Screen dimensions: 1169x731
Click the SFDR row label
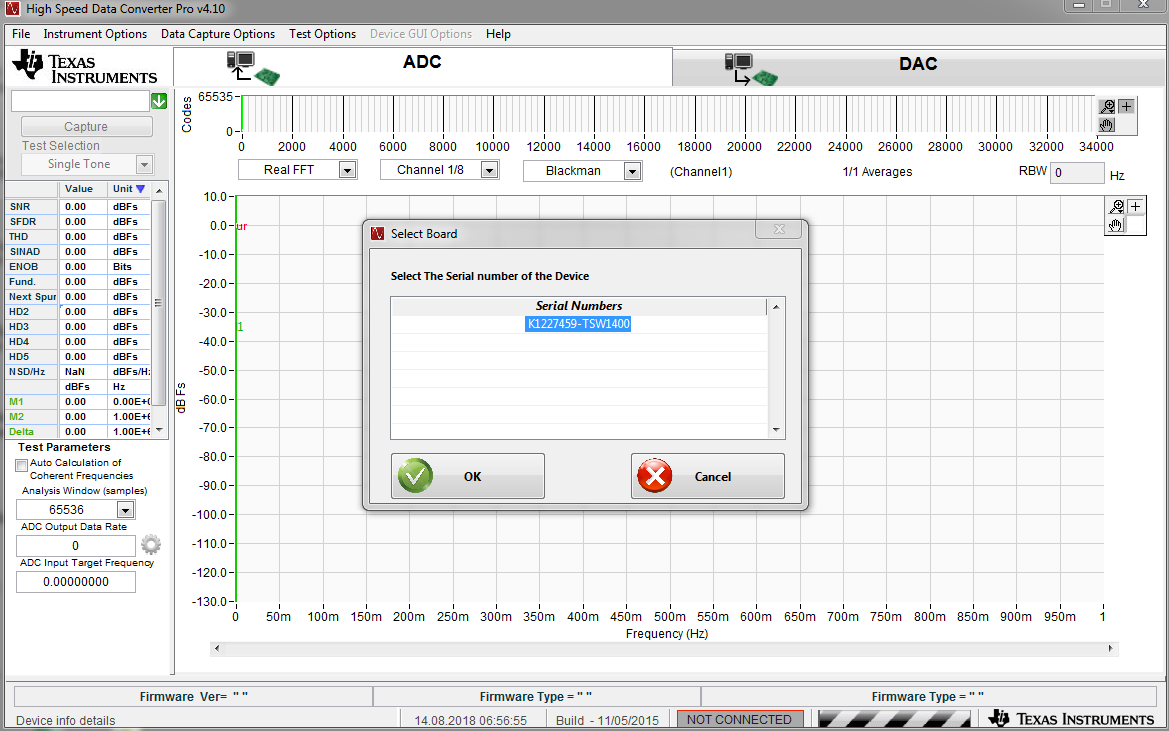pos(23,221)
